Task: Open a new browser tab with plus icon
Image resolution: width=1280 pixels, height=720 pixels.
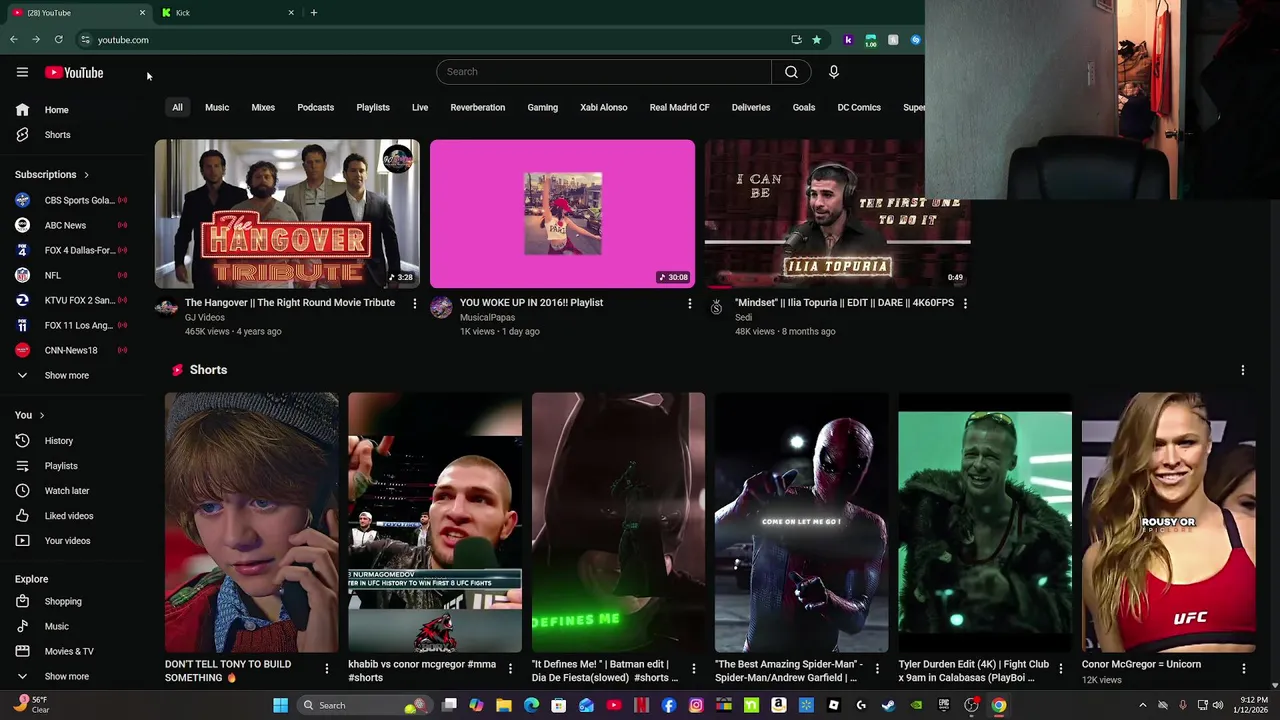Action: tap(314, 13)
